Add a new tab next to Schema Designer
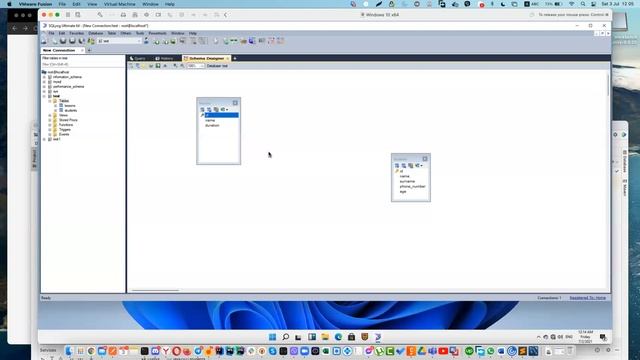The height and width of the screenshot is (360, 640). tap(235, 58)
